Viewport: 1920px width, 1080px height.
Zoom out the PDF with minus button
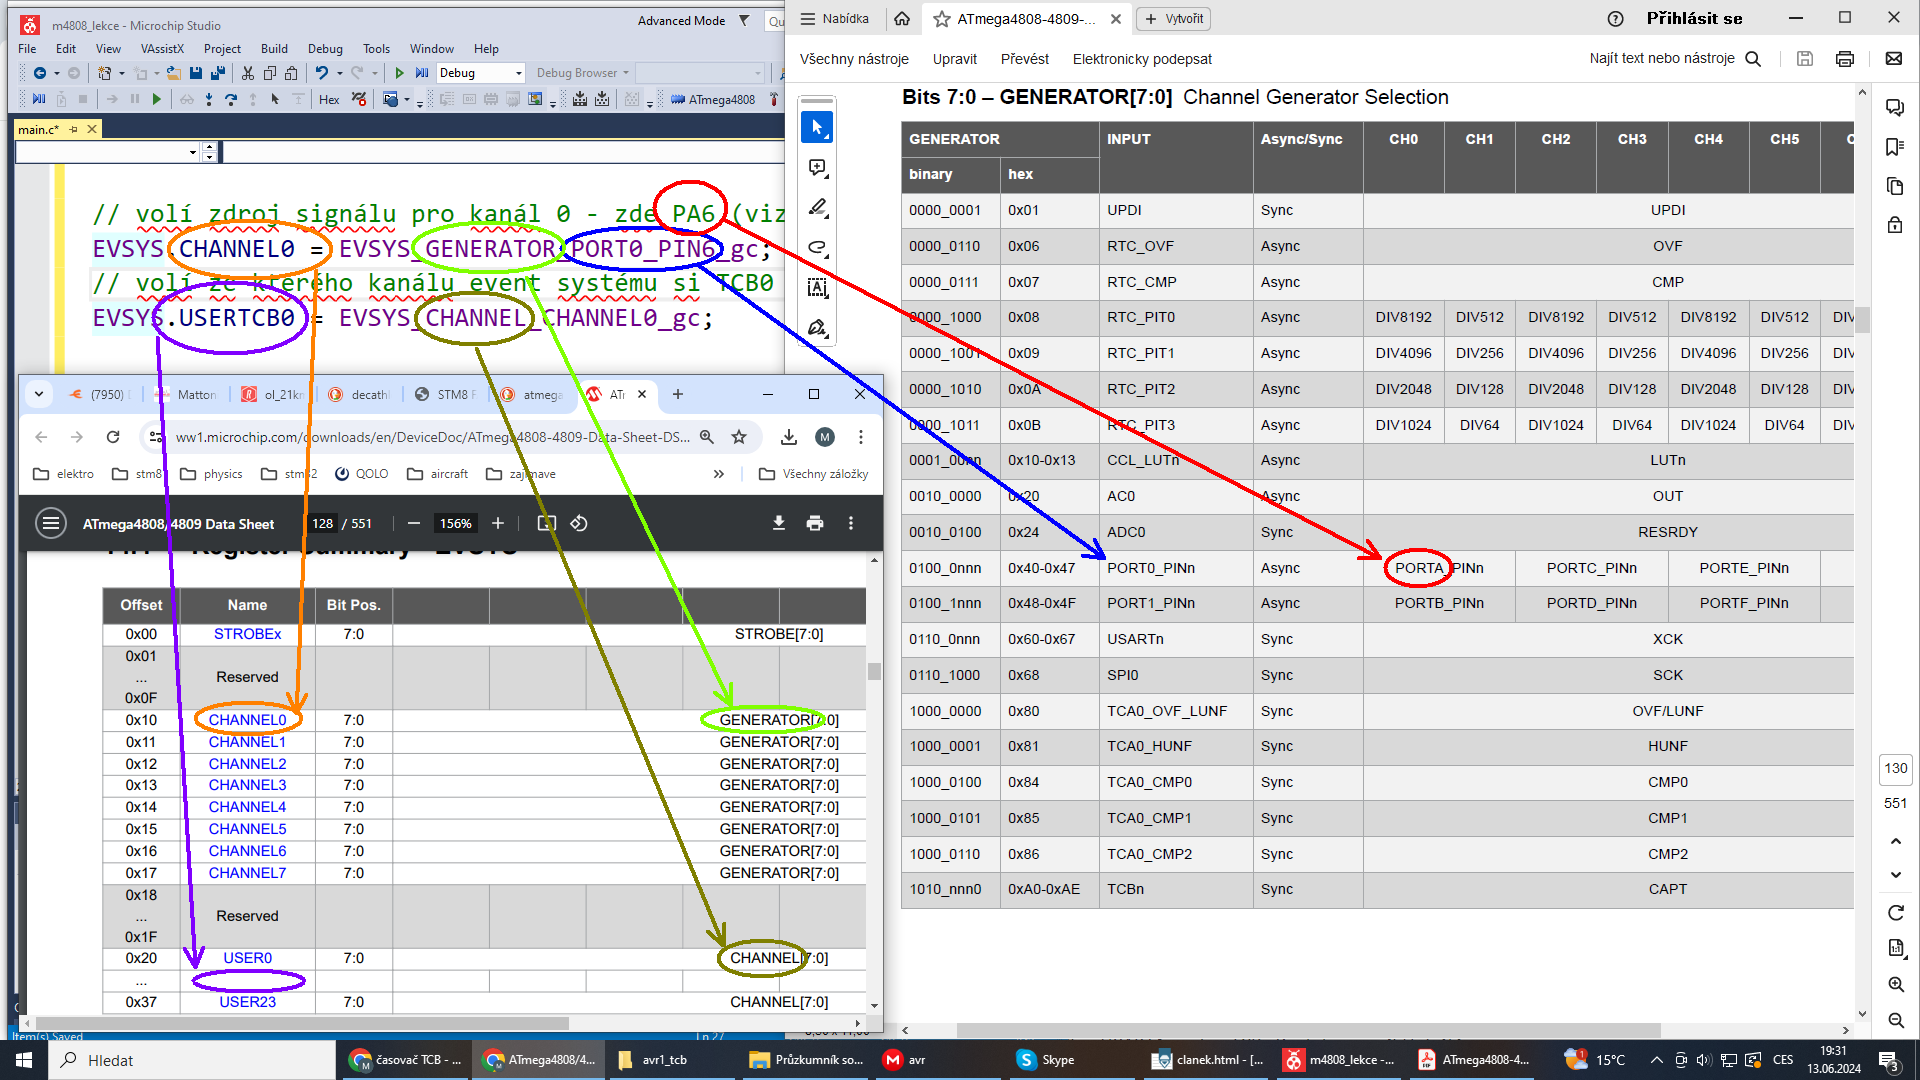(x=414, y=523)
